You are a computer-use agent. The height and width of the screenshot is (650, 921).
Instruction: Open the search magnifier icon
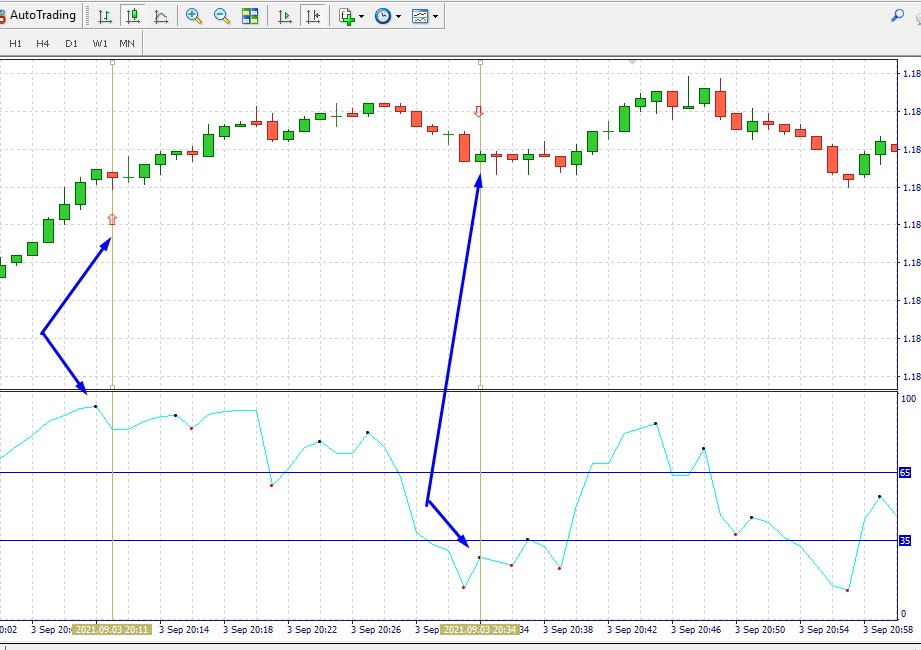click(897, 16)
